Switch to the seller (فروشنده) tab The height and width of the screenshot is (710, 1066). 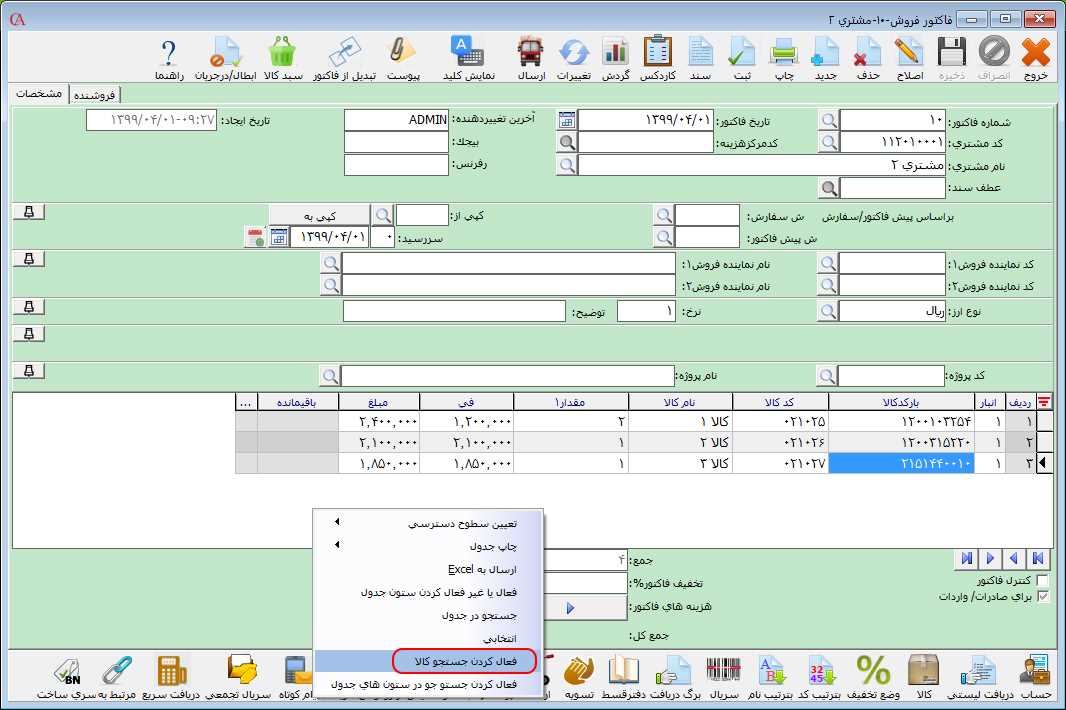(x=94, y=94)
